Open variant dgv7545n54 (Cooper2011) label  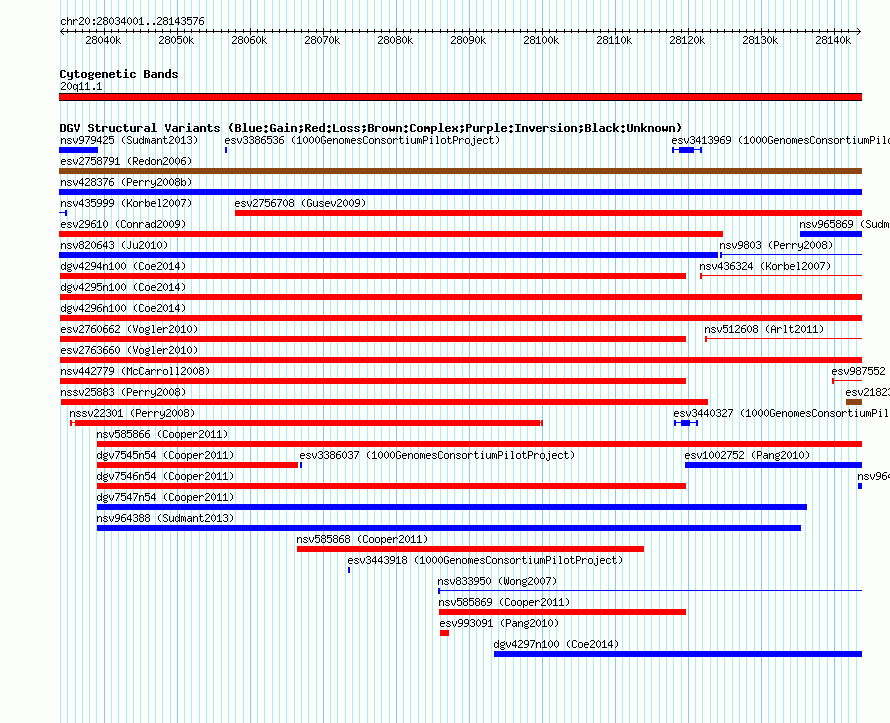tap(165, 455)
